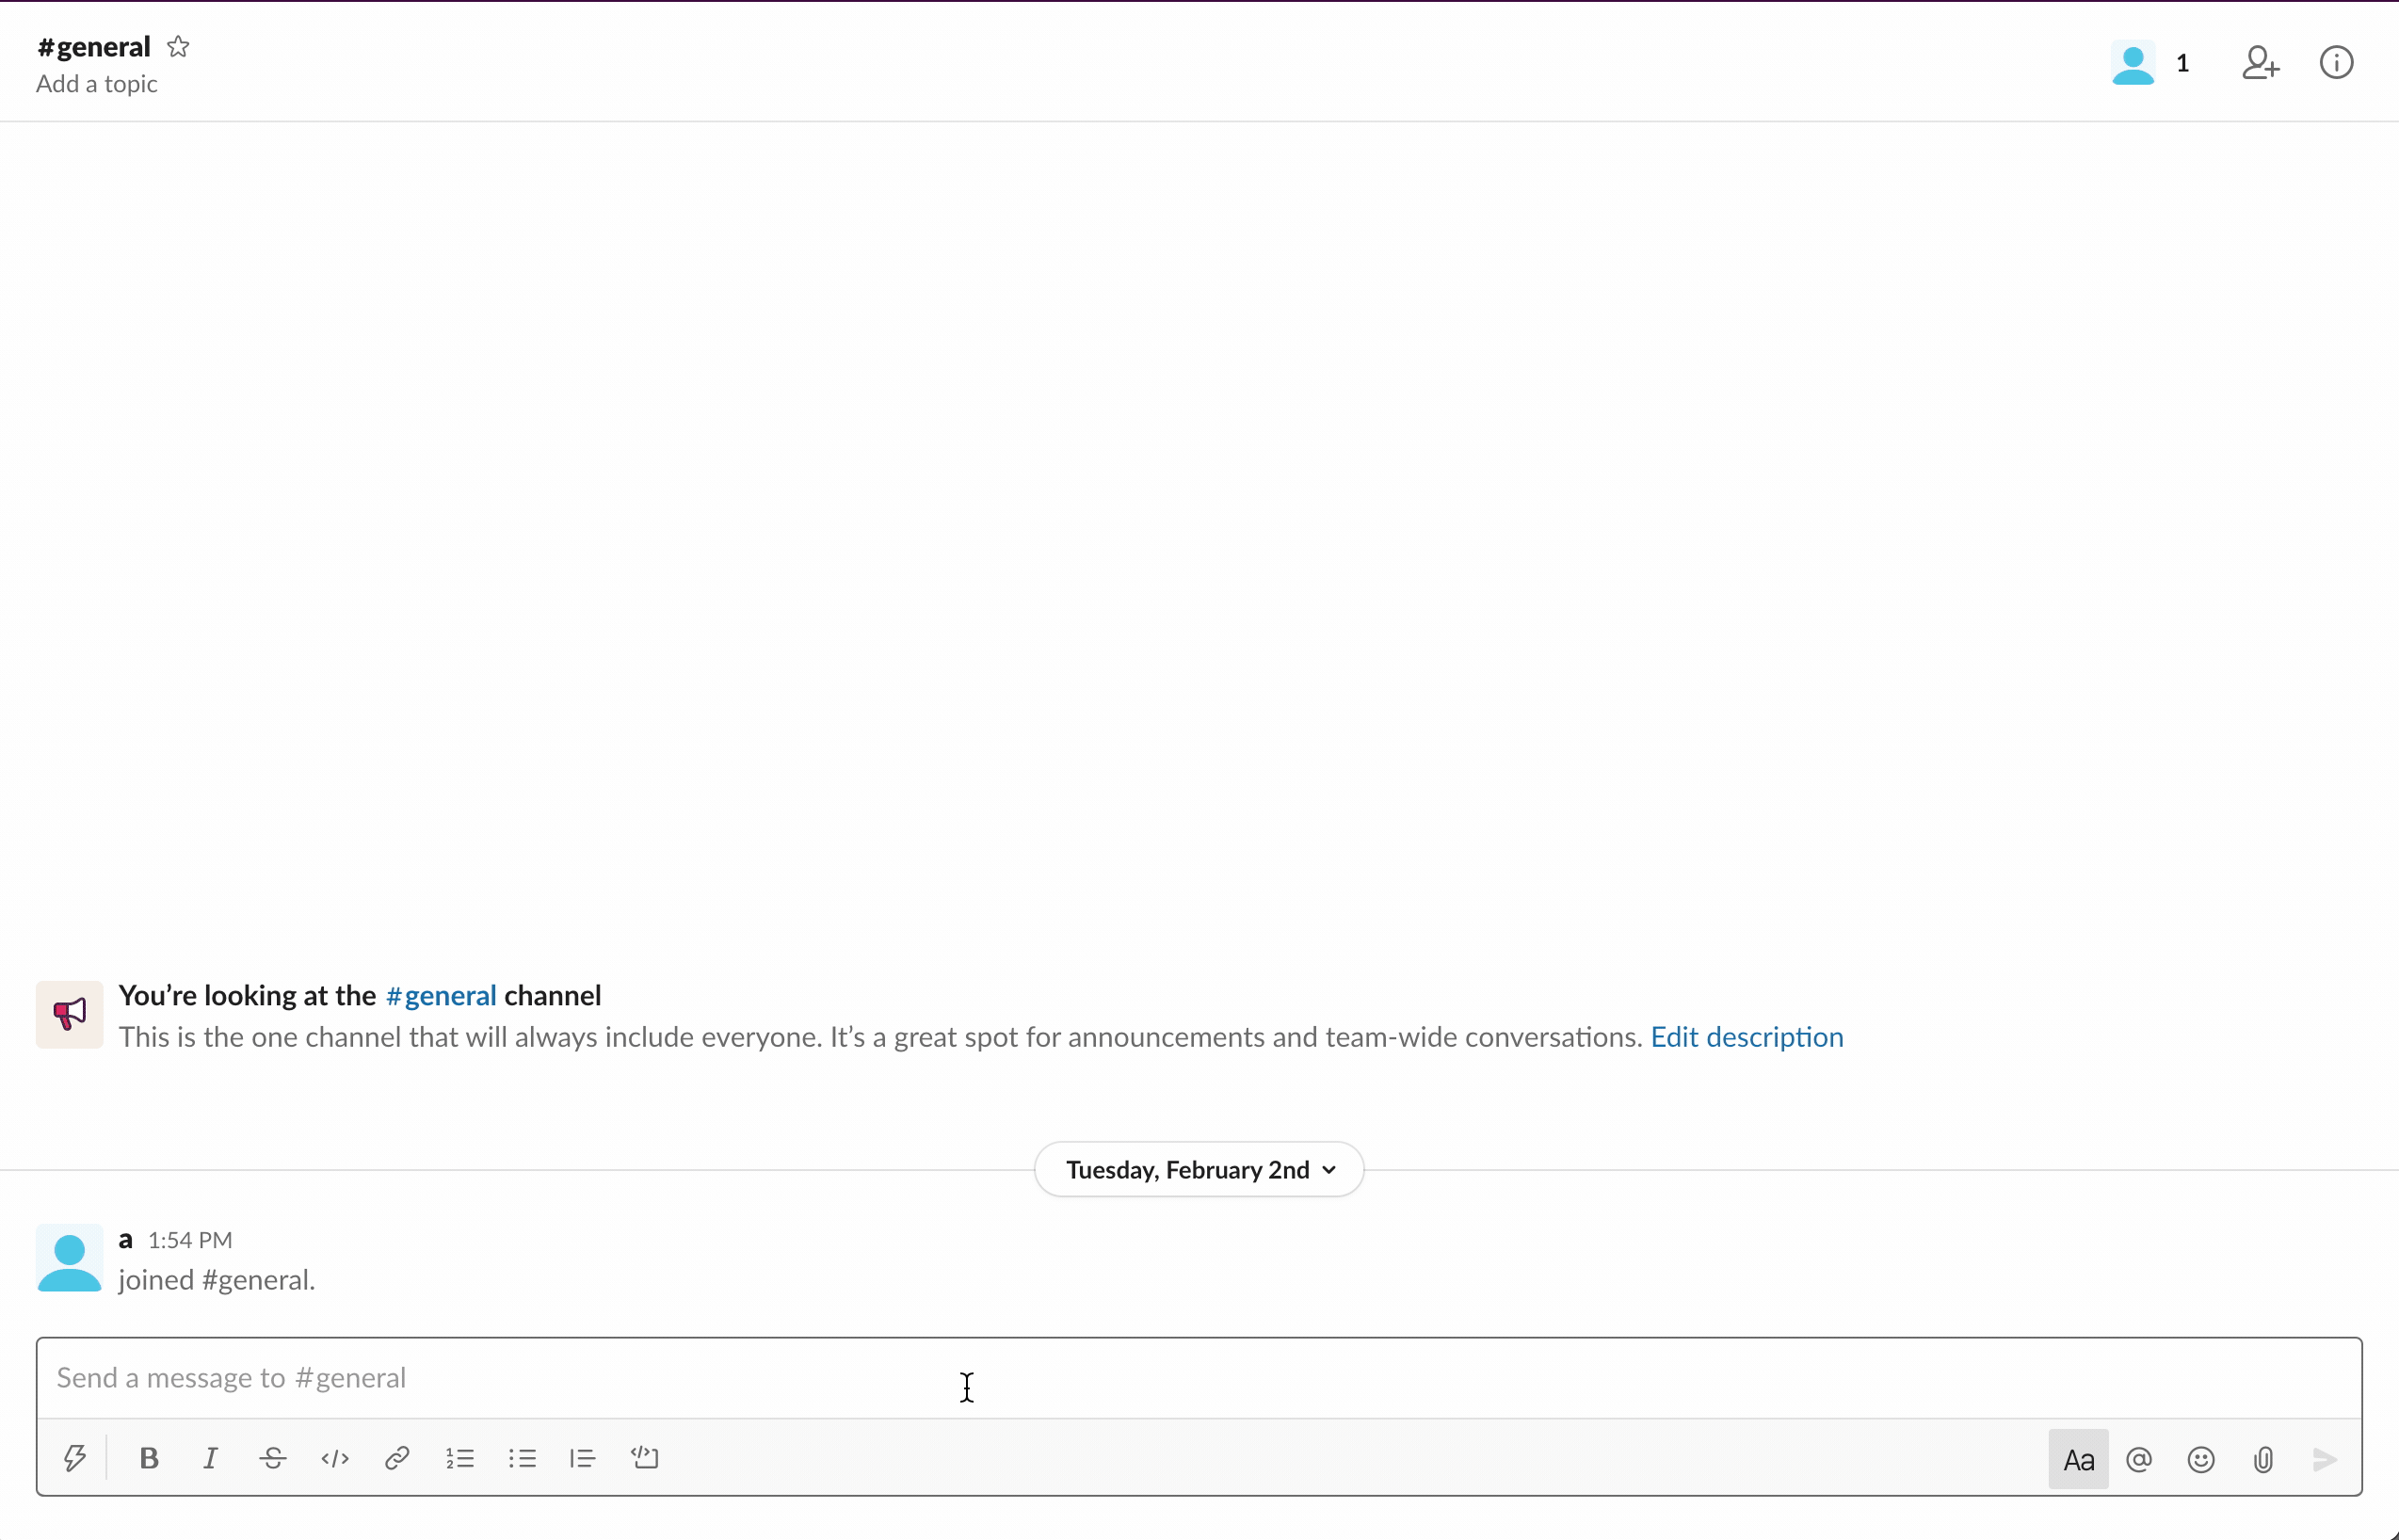The image size is (2399, 1540).
Task: Start an ordered numbered list
Action: (460, 1458)
